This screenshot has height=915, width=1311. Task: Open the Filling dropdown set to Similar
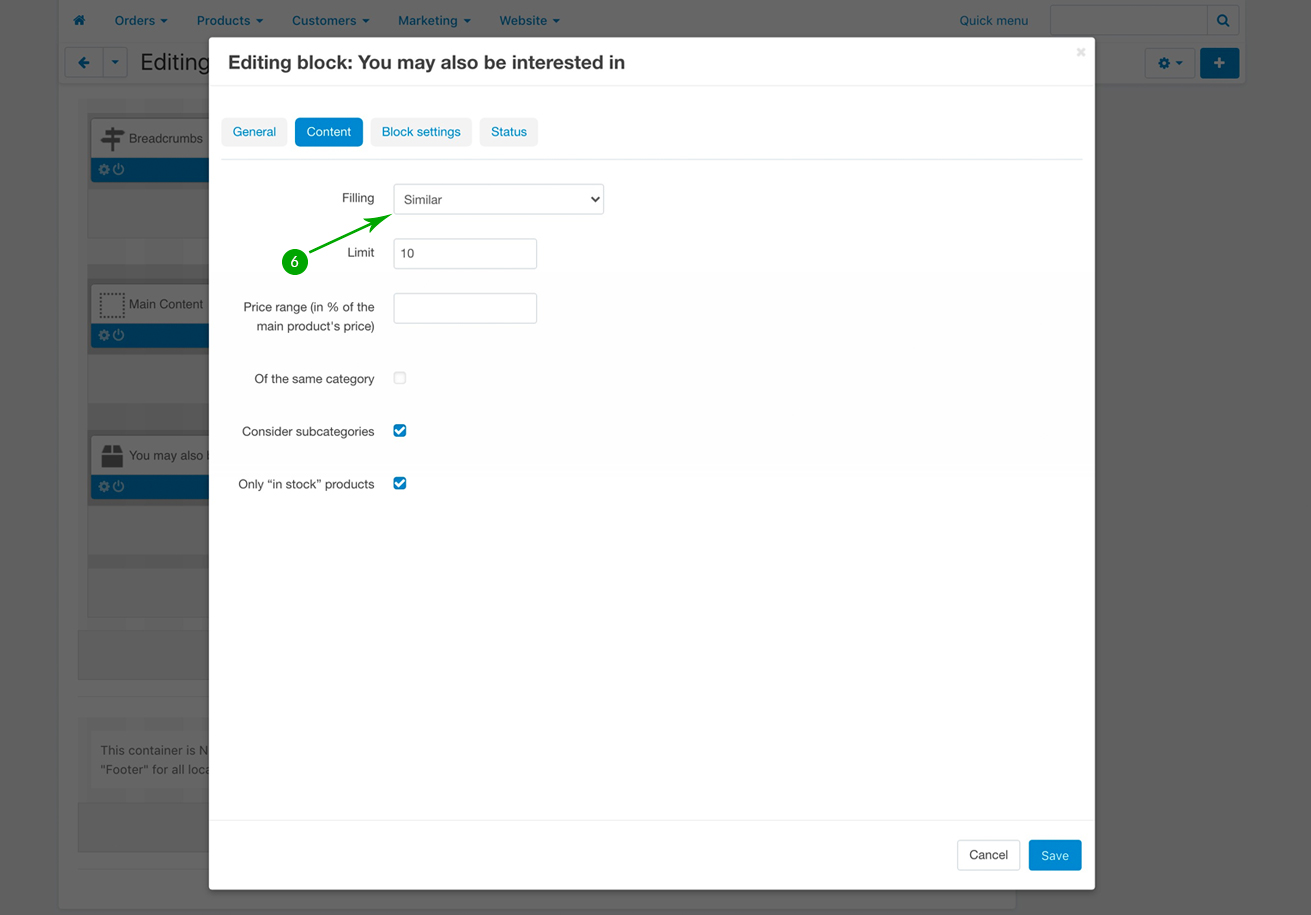pyautogui.click(x=498, y=199)
